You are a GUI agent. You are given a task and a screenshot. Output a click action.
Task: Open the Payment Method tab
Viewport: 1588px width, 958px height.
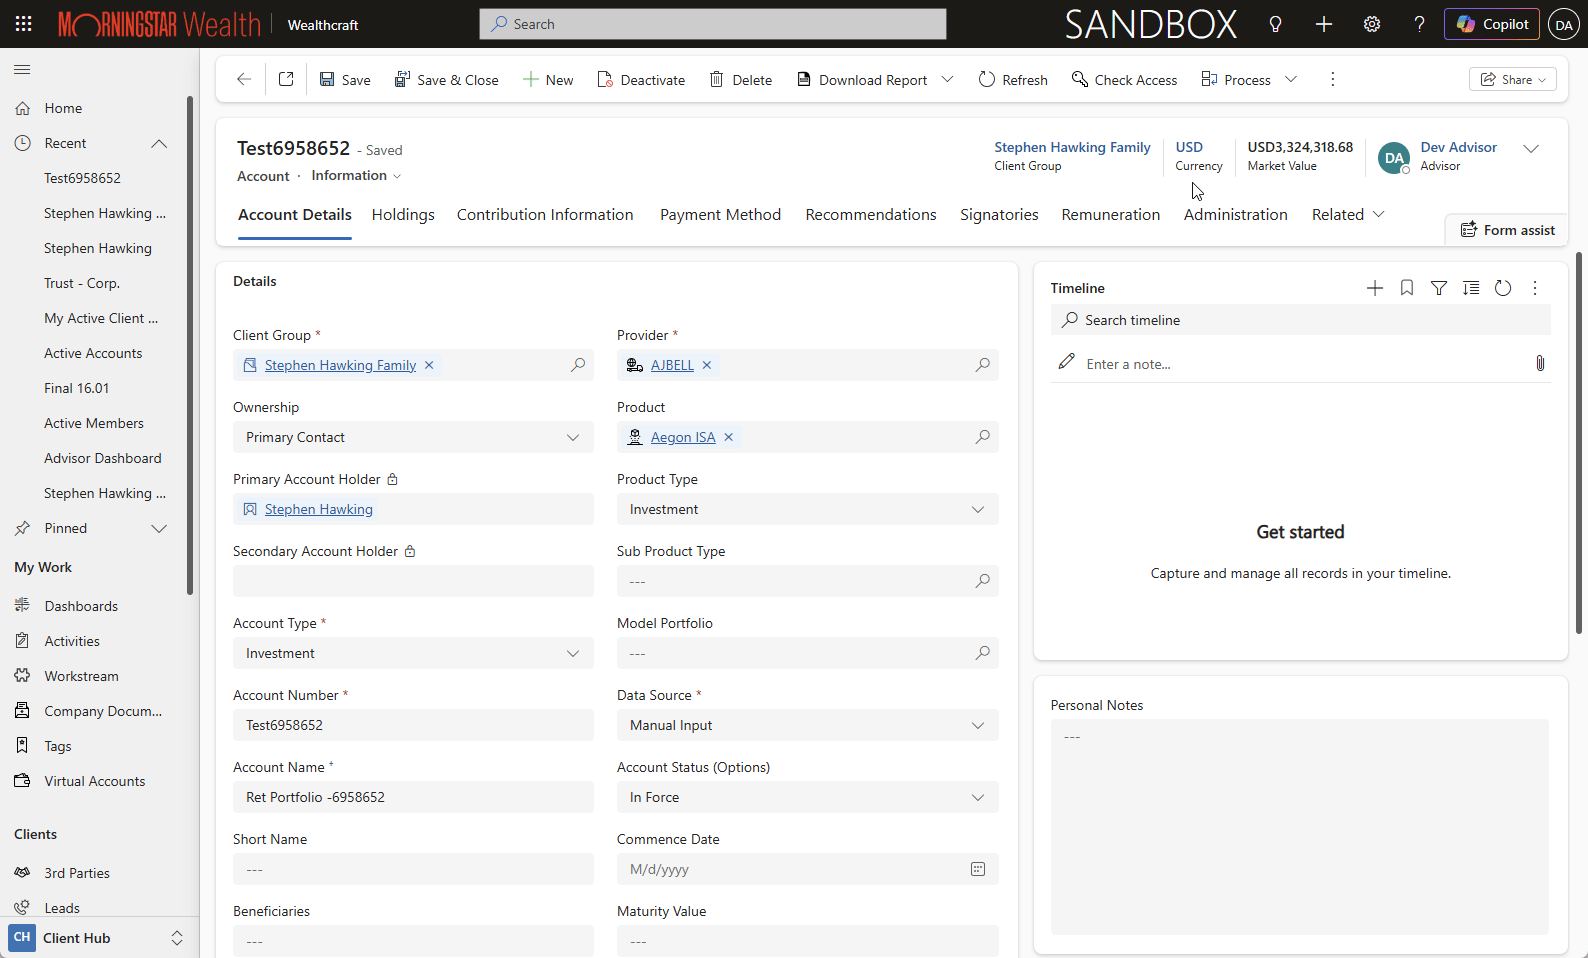point(720,215)
